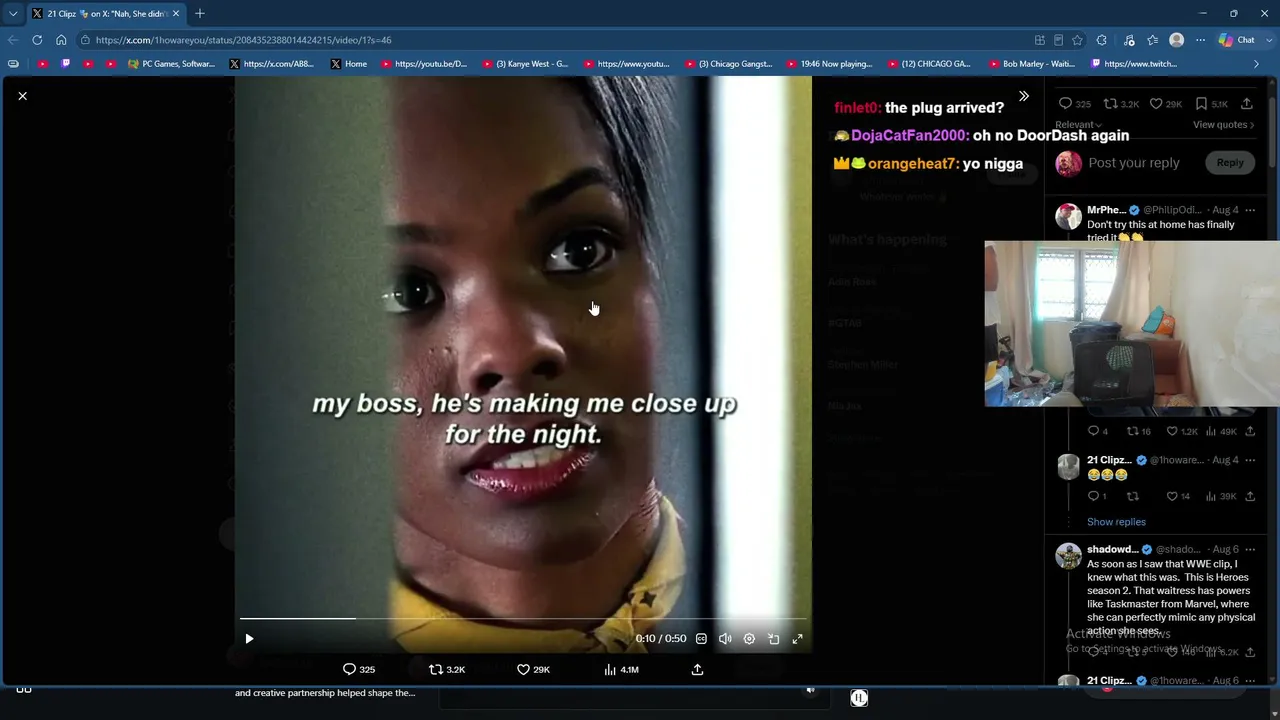
Task: Open Copilot Chat button
Action: point(1237,40)
